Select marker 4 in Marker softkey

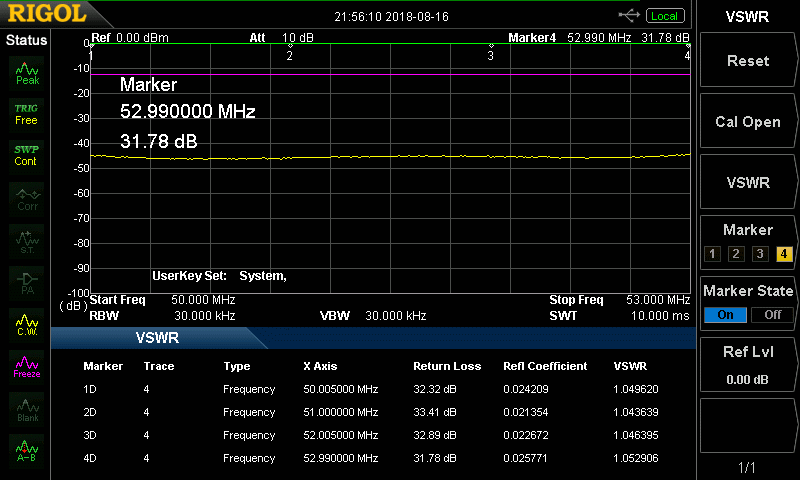784,253
